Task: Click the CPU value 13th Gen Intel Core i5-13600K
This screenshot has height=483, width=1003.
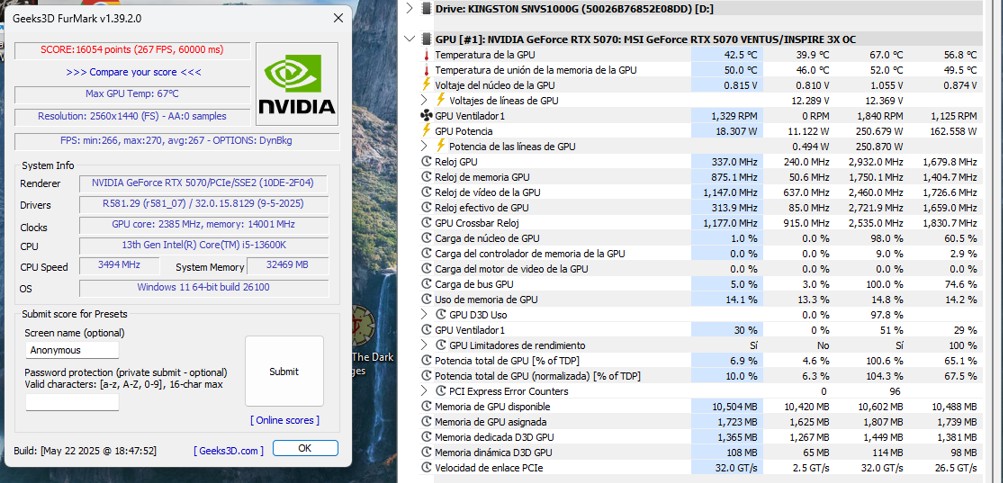Action: (204, 245)
